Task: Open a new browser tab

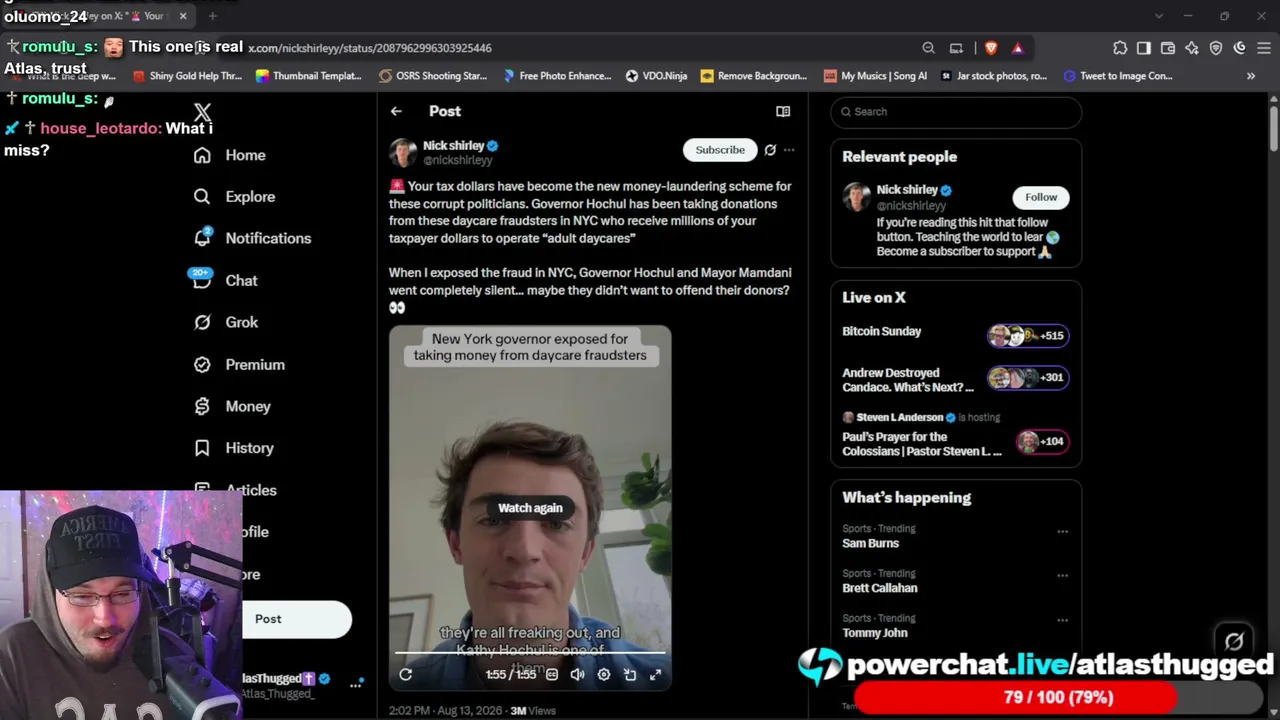Action: [x=213, y=16]
